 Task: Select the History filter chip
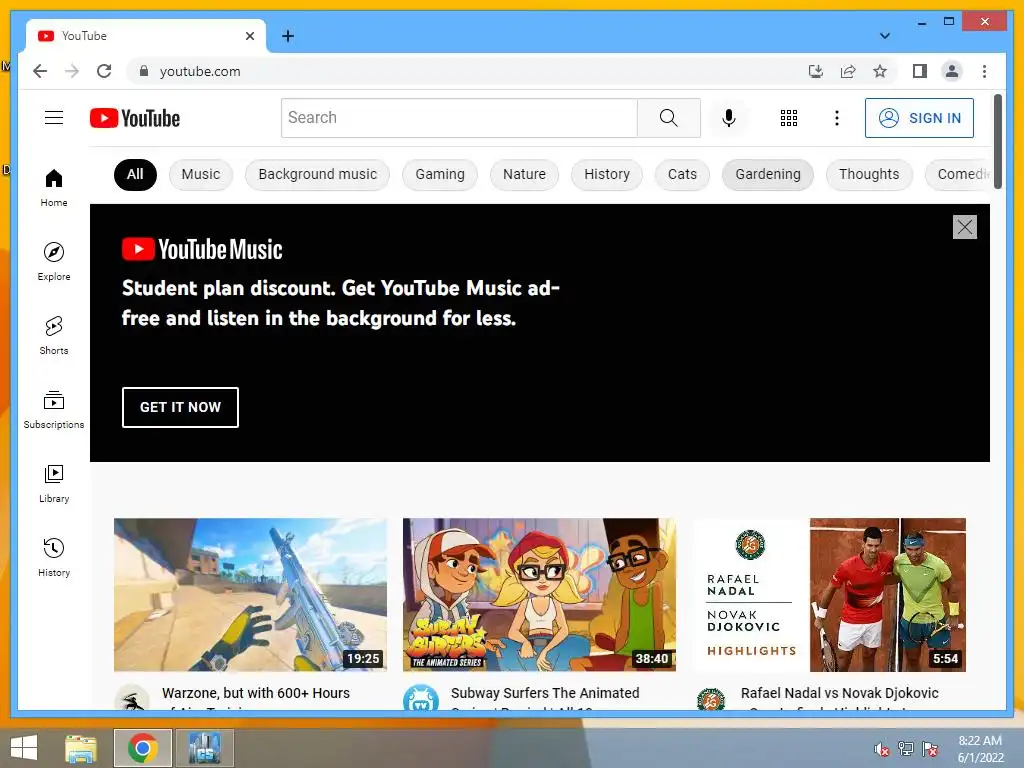tap(607, 174)
